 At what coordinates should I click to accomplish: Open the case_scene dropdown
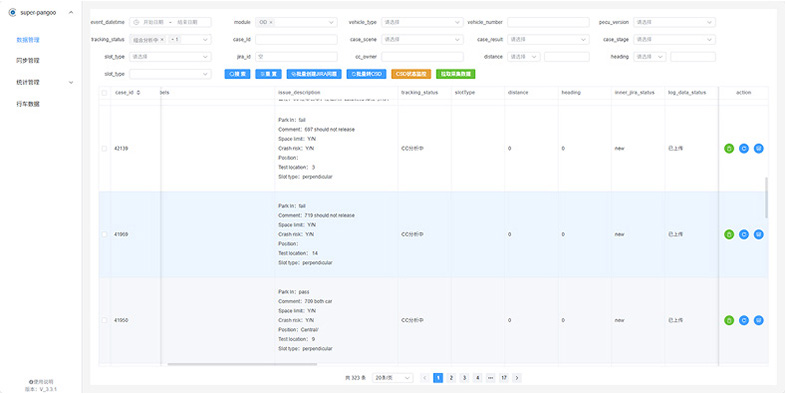[422, 40]
